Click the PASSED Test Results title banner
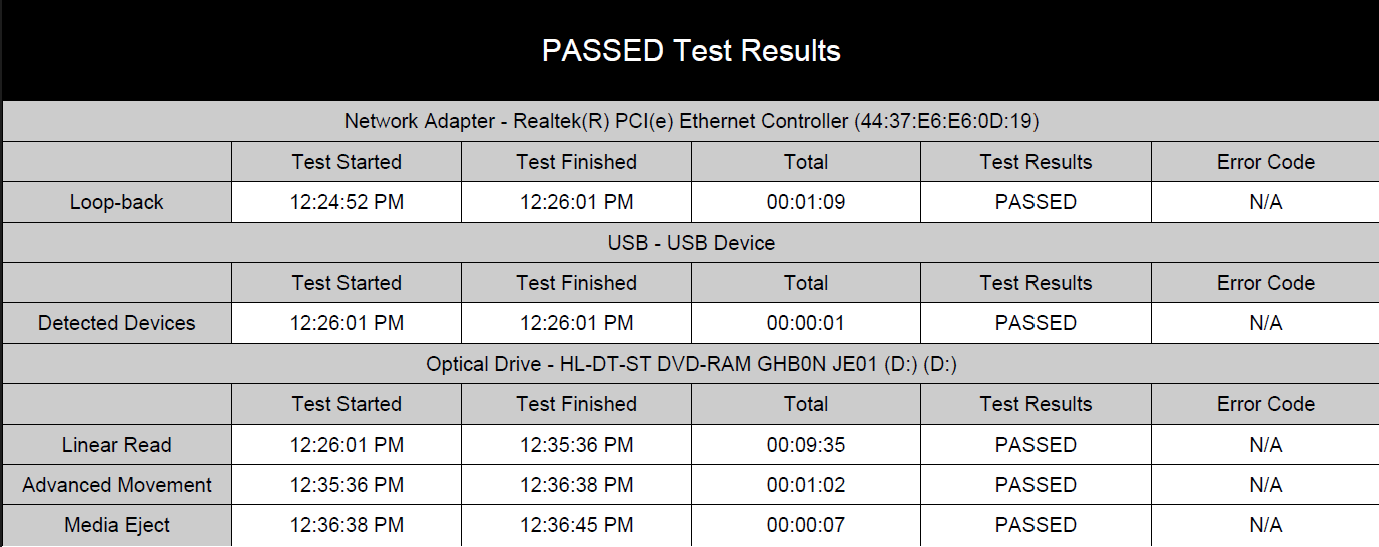The image size is (1379, 547). [x=691, y=51]
